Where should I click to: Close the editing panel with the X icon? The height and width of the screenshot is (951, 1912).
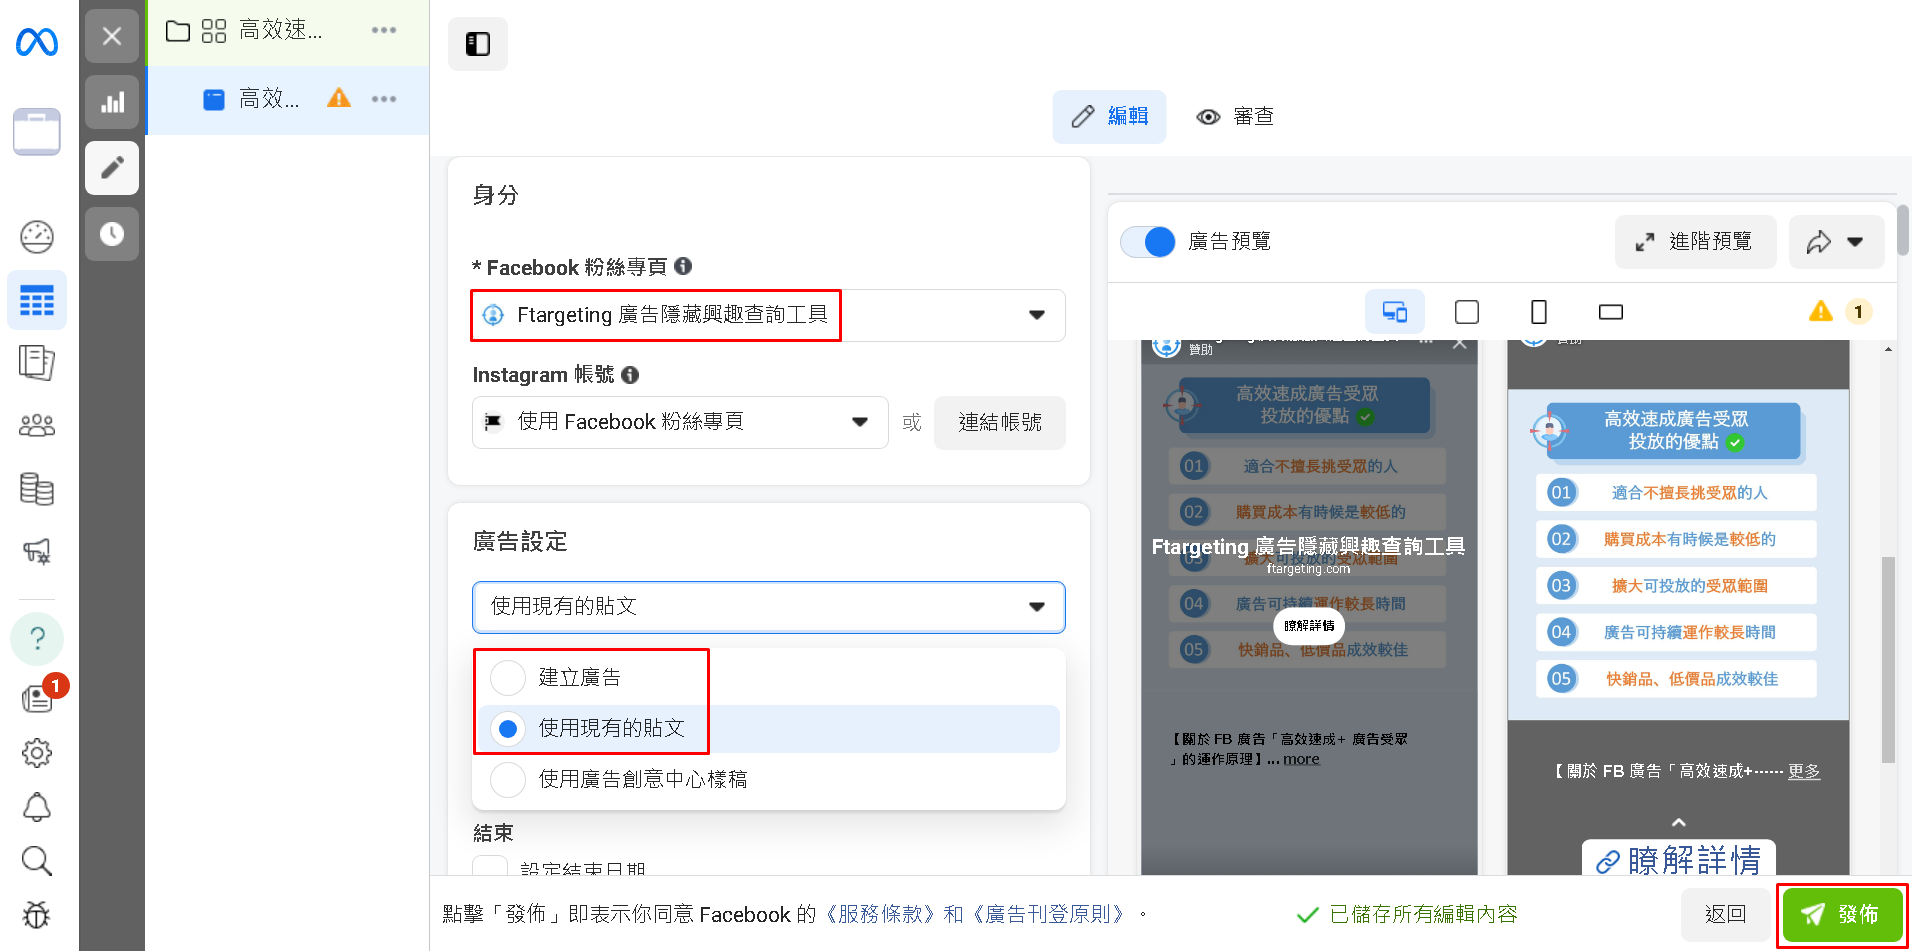[x=112, y=36]
